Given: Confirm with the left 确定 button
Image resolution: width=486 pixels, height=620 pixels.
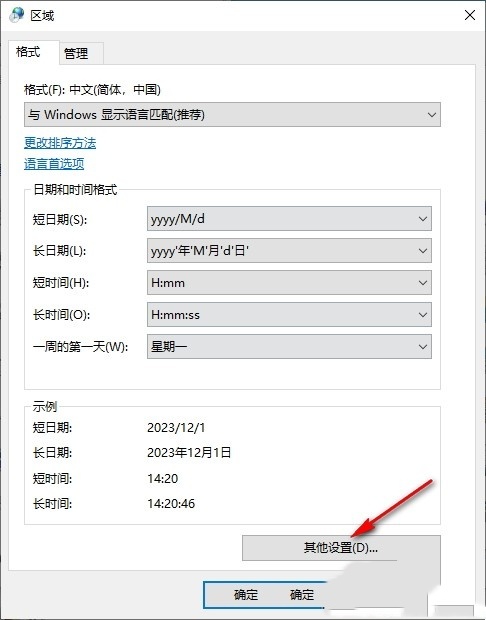Looking at the screenshot, I should [246, 595].
